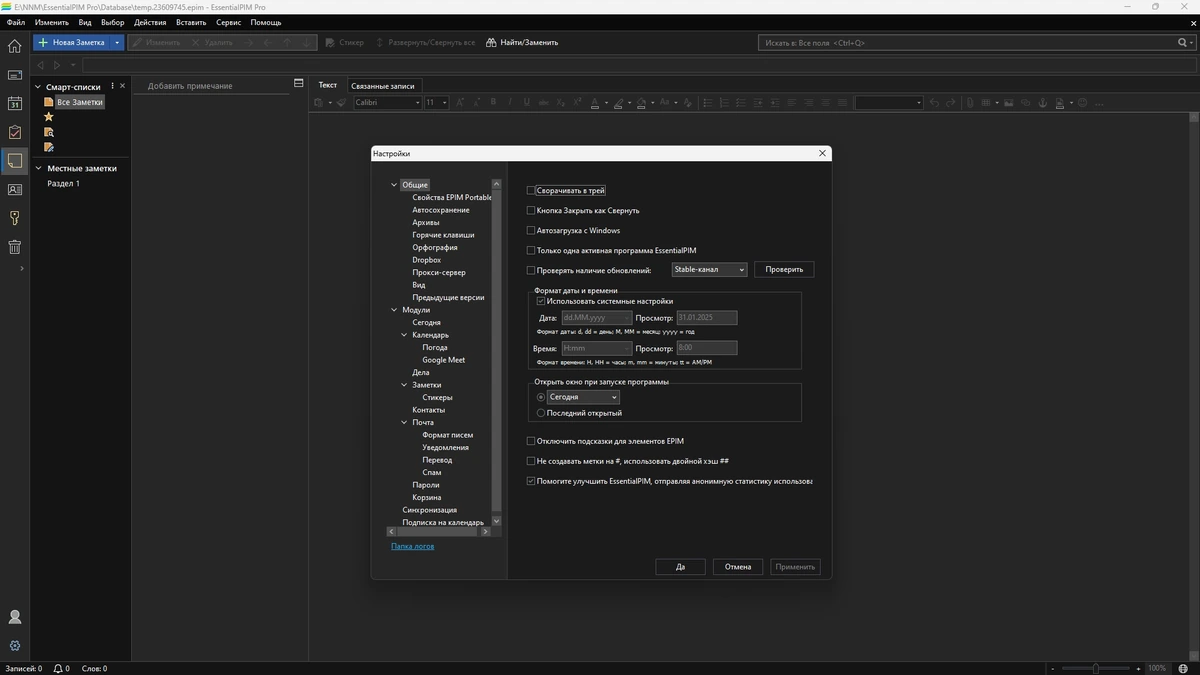This screenshot has width=1200, height=675.
Task: Open the Сервис menu
Action: pos(228,22)
